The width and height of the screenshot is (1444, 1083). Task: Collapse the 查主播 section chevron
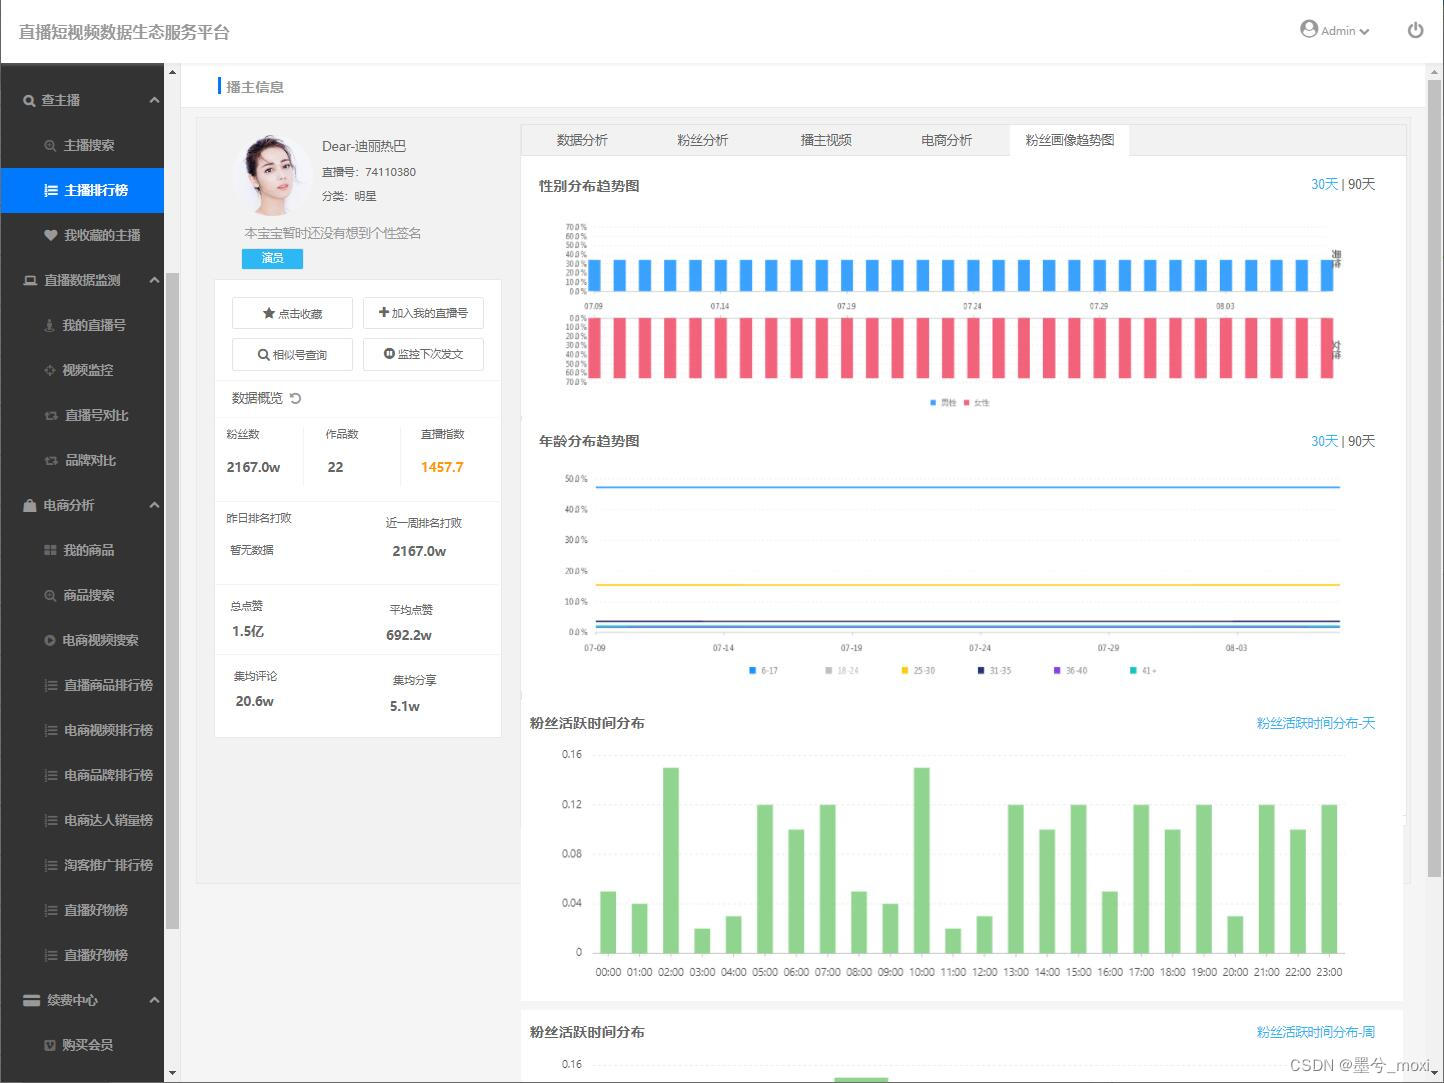click(154, 100)
